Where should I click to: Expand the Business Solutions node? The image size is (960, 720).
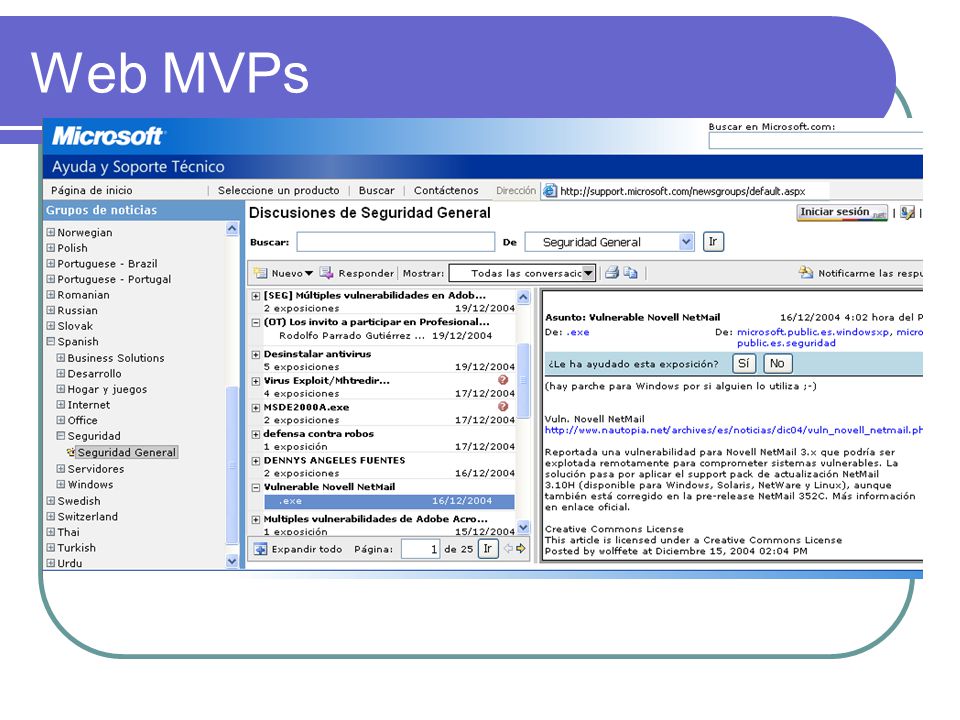coord(61,358)
